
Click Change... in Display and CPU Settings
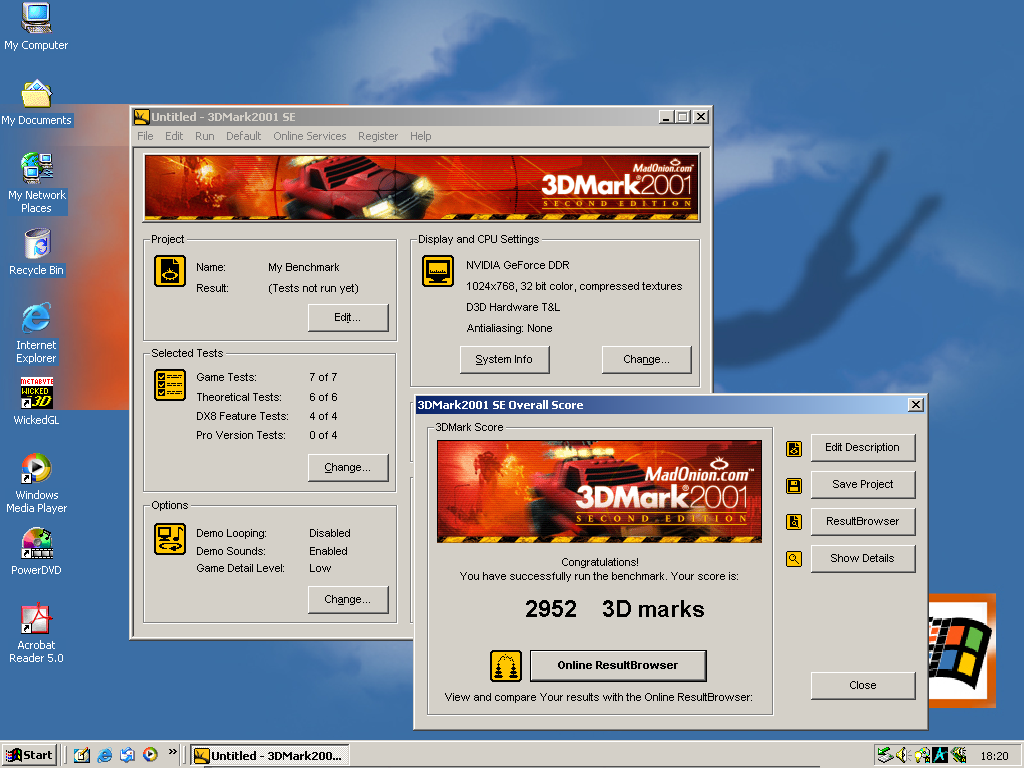[647, 360]
